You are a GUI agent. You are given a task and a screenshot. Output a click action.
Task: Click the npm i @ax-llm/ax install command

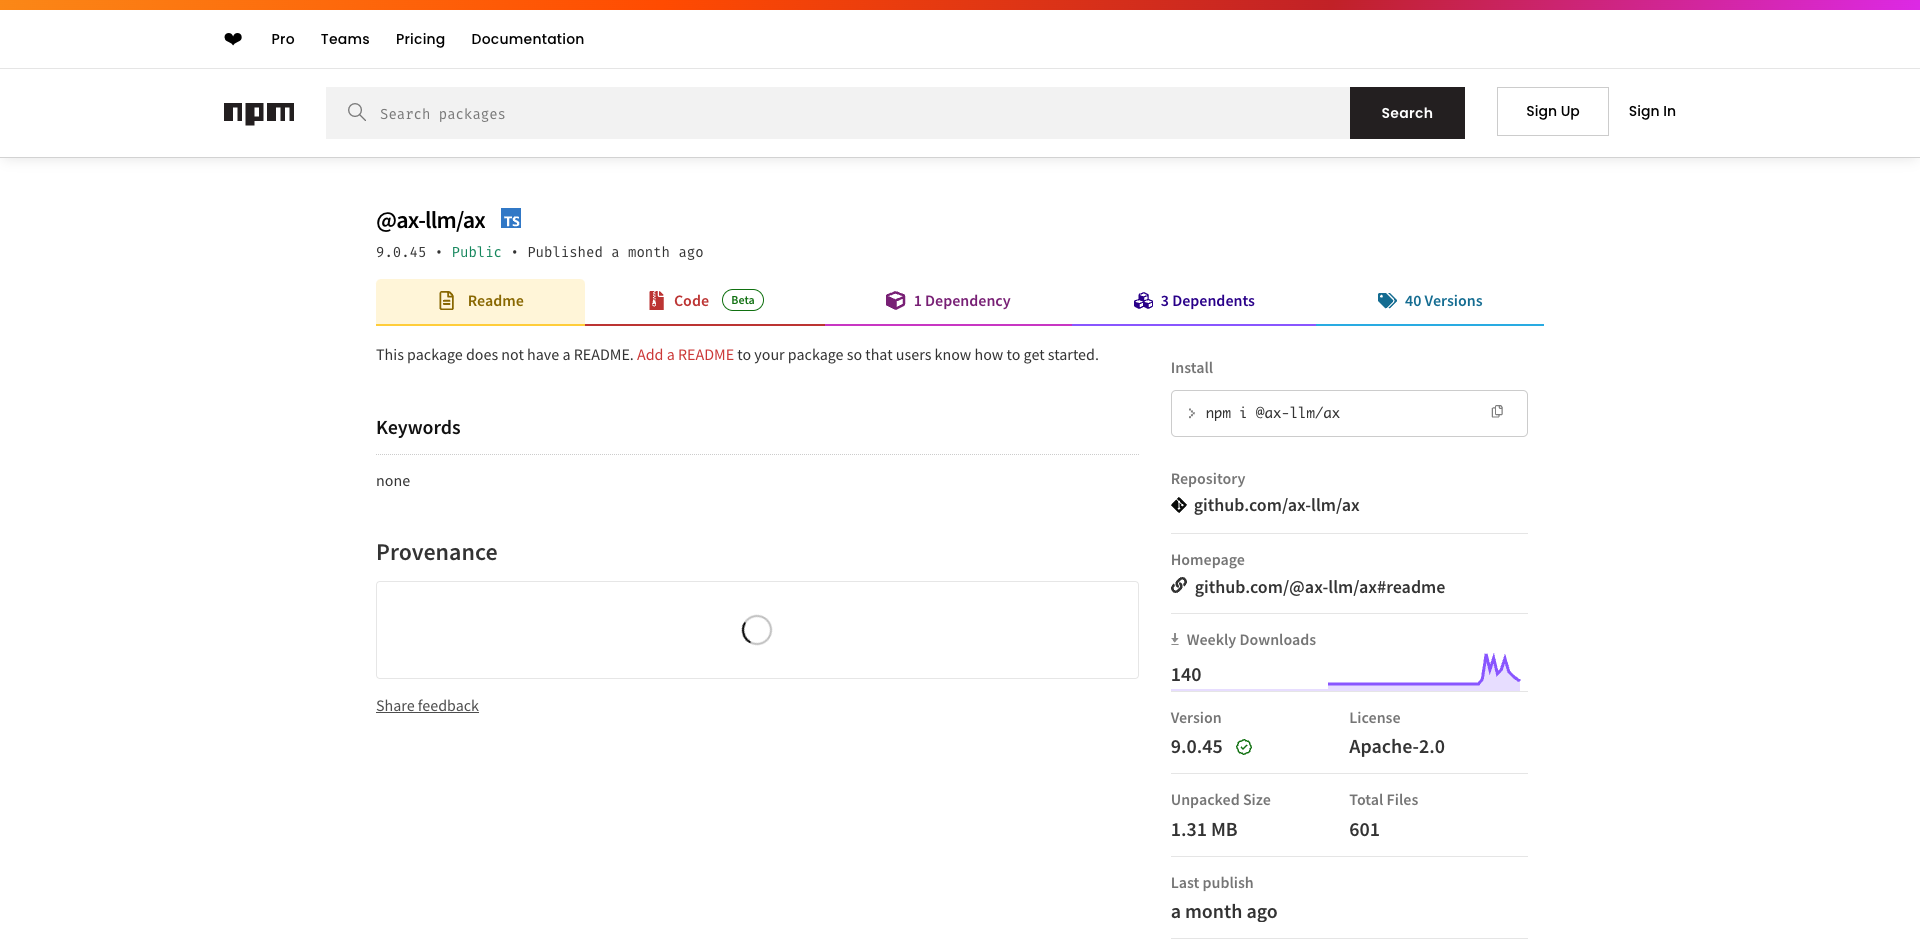point(1272,413)
